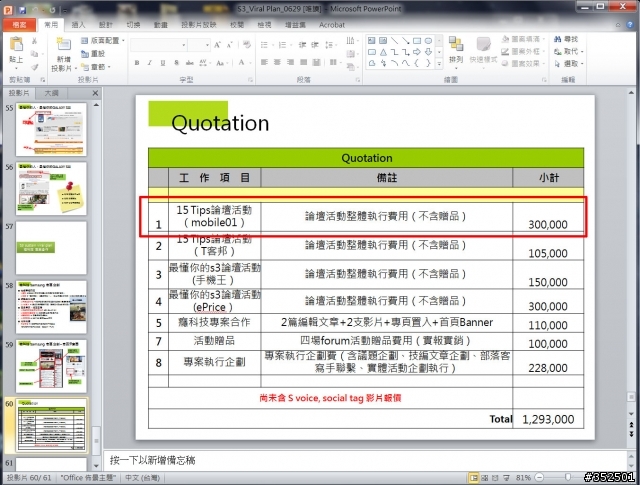Viewport: 640px width, 485px height.
Task: Click the Reset (重設) slide button
Action: tap(93, 53)
